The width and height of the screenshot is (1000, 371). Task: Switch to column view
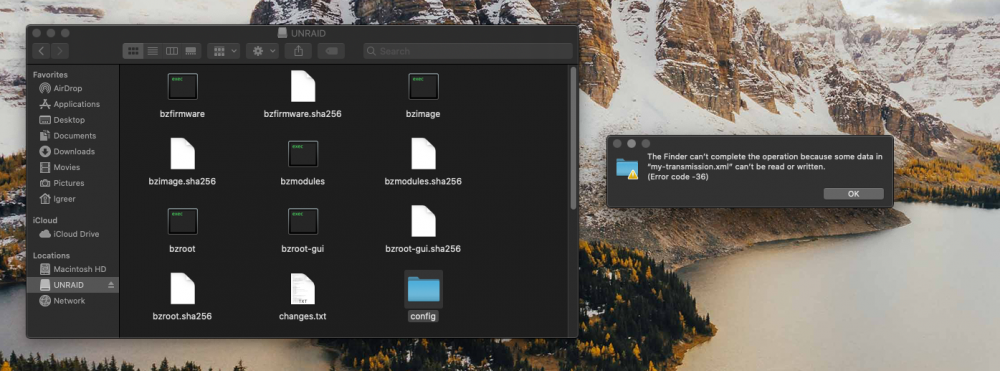tap(172, 51)
